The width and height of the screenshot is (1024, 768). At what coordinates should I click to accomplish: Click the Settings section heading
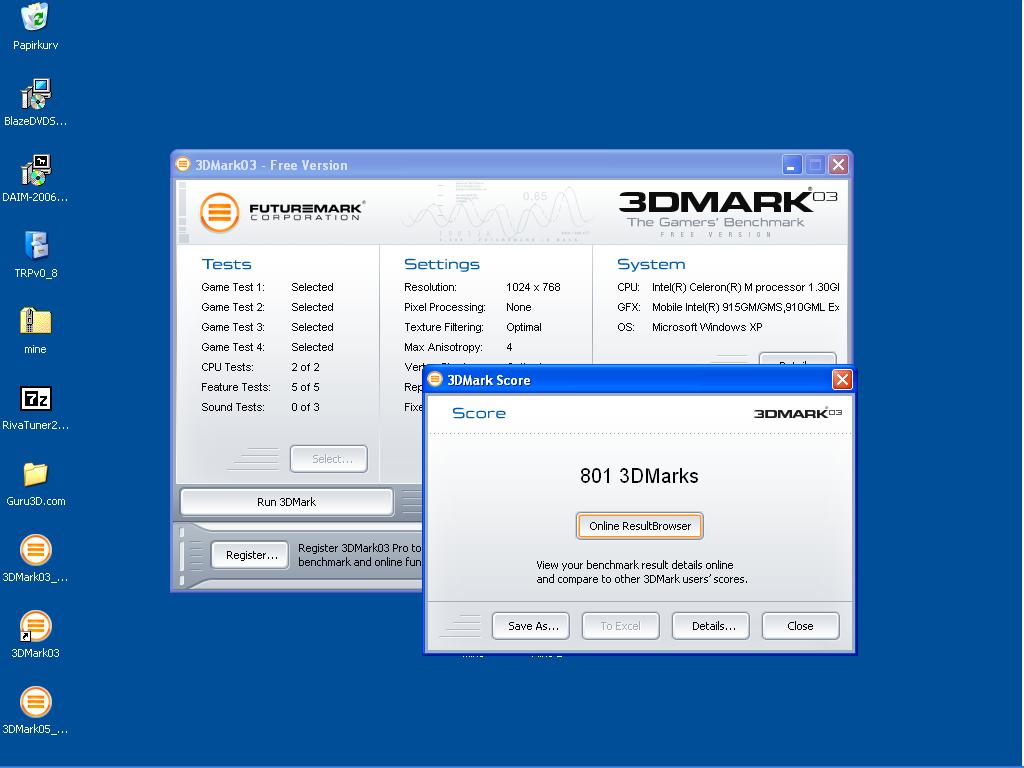[442, 264]
